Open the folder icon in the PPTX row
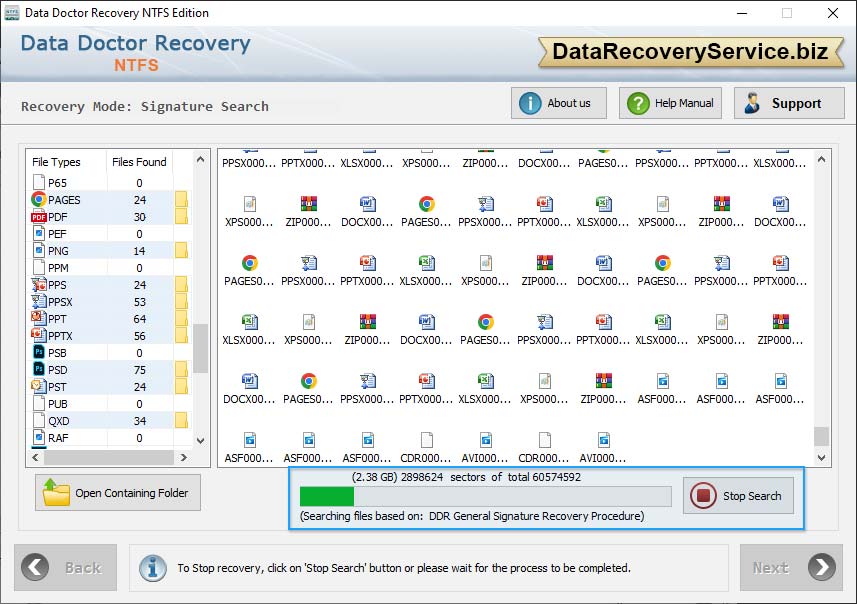Viewport: 857px width, 604px height. click(181, 335)
